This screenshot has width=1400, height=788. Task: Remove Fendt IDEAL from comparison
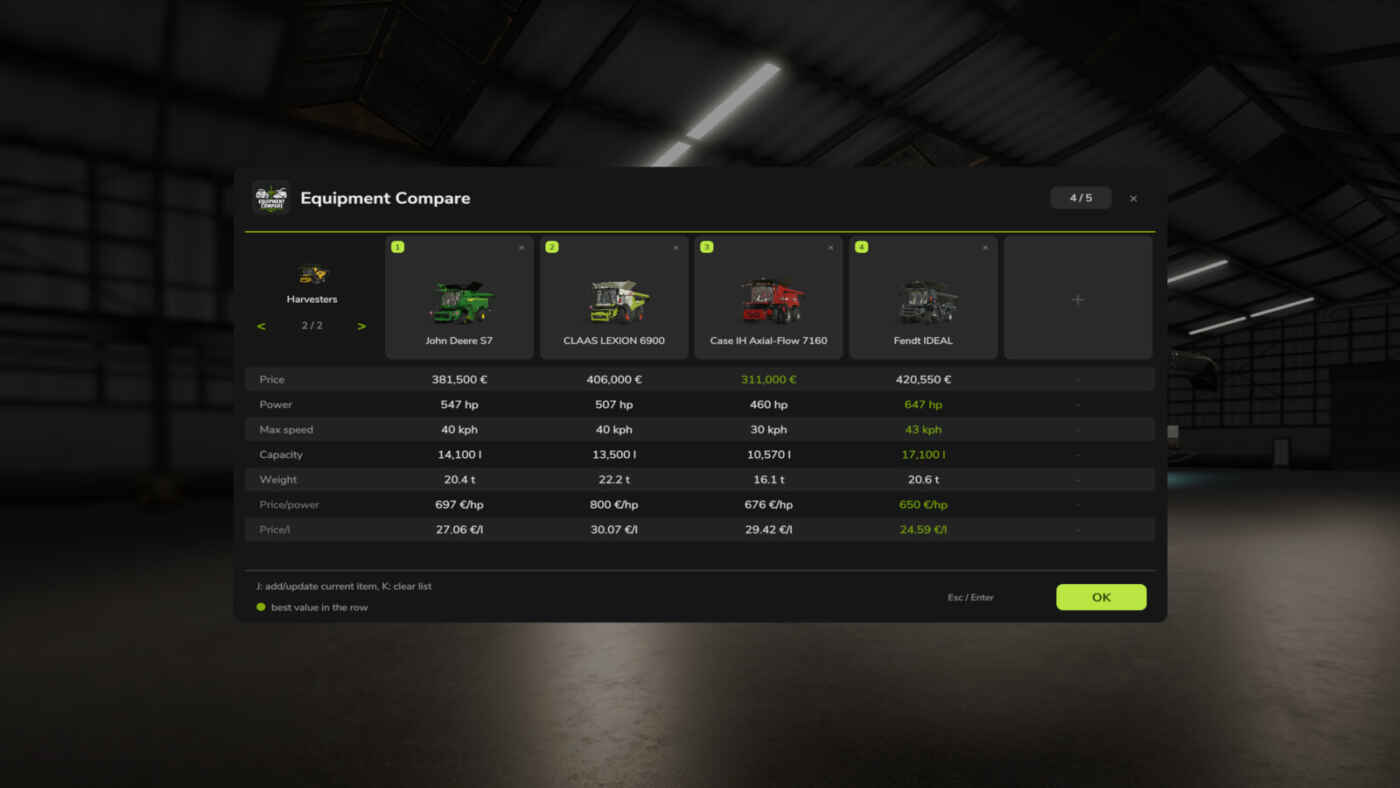click(985, 247)
